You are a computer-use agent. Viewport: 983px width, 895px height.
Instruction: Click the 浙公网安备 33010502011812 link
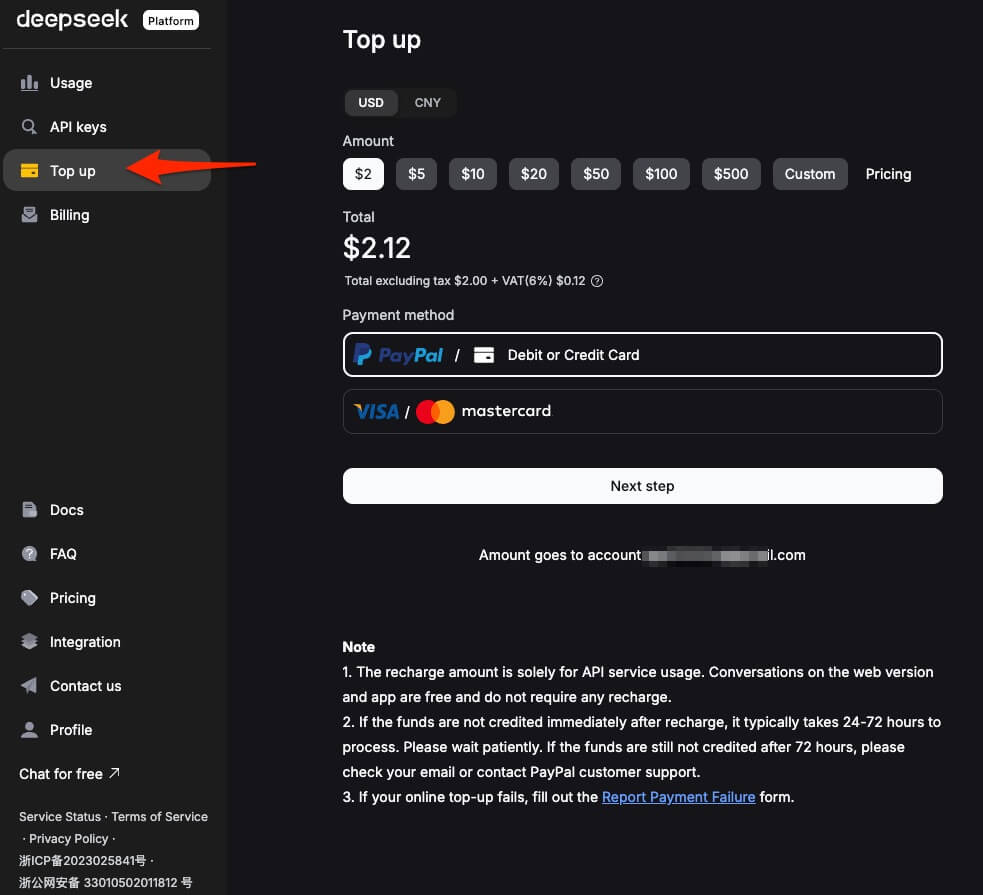105,882
